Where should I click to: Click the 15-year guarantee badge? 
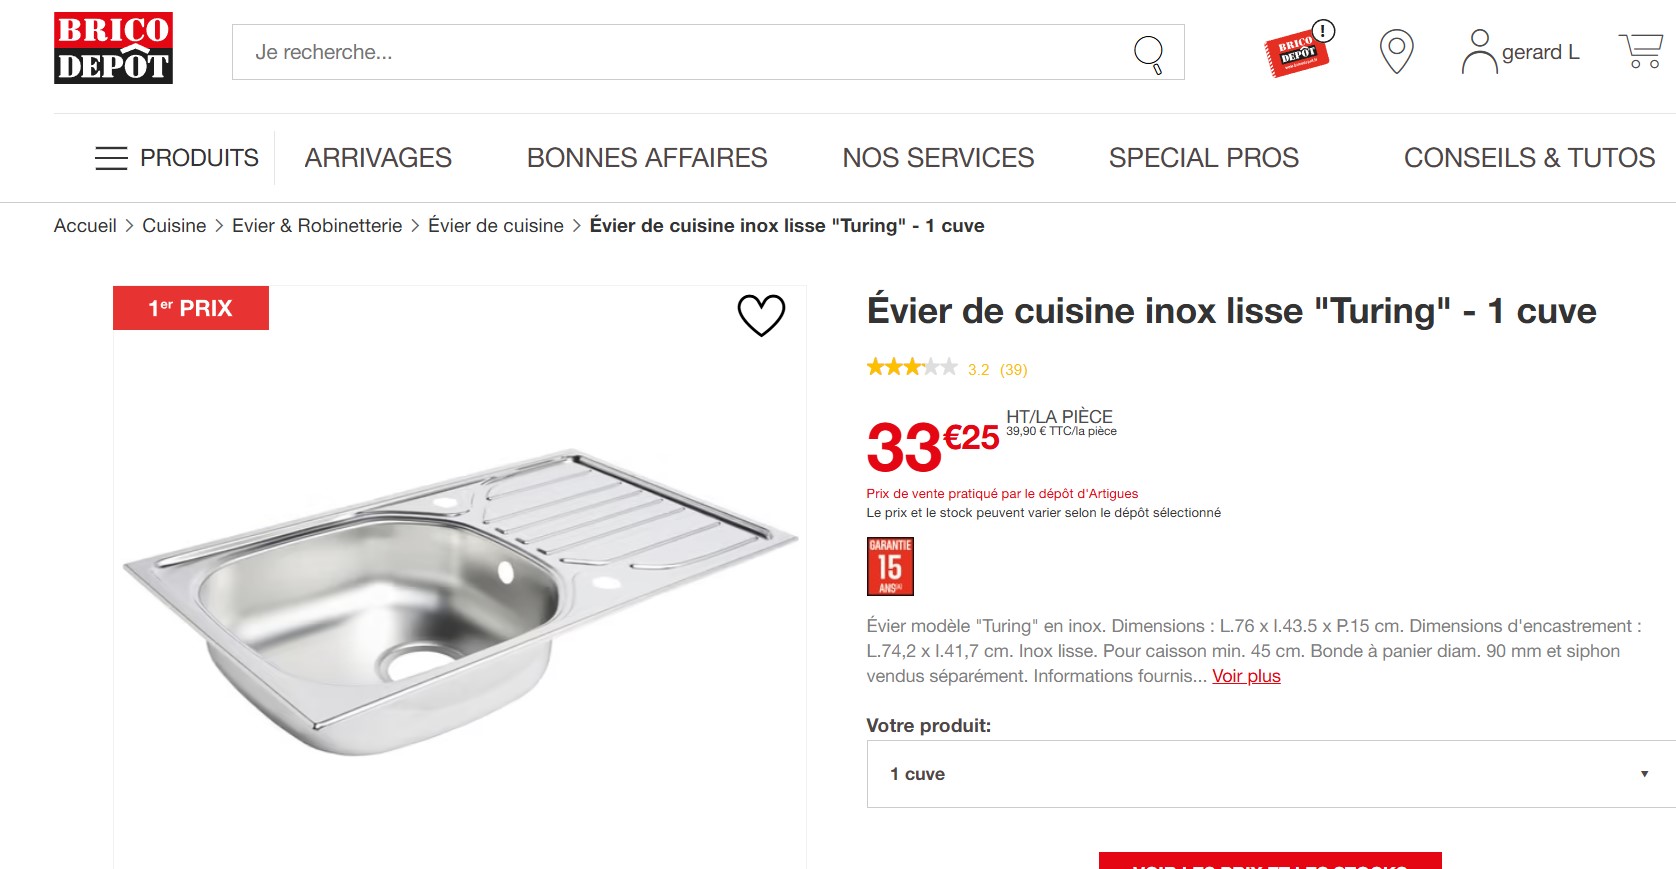pyautogui.click(x=890, y=566)
